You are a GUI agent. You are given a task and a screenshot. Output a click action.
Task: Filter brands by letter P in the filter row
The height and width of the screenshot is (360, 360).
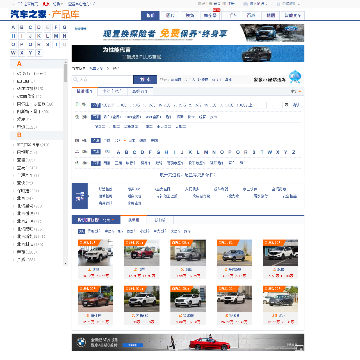230,152
